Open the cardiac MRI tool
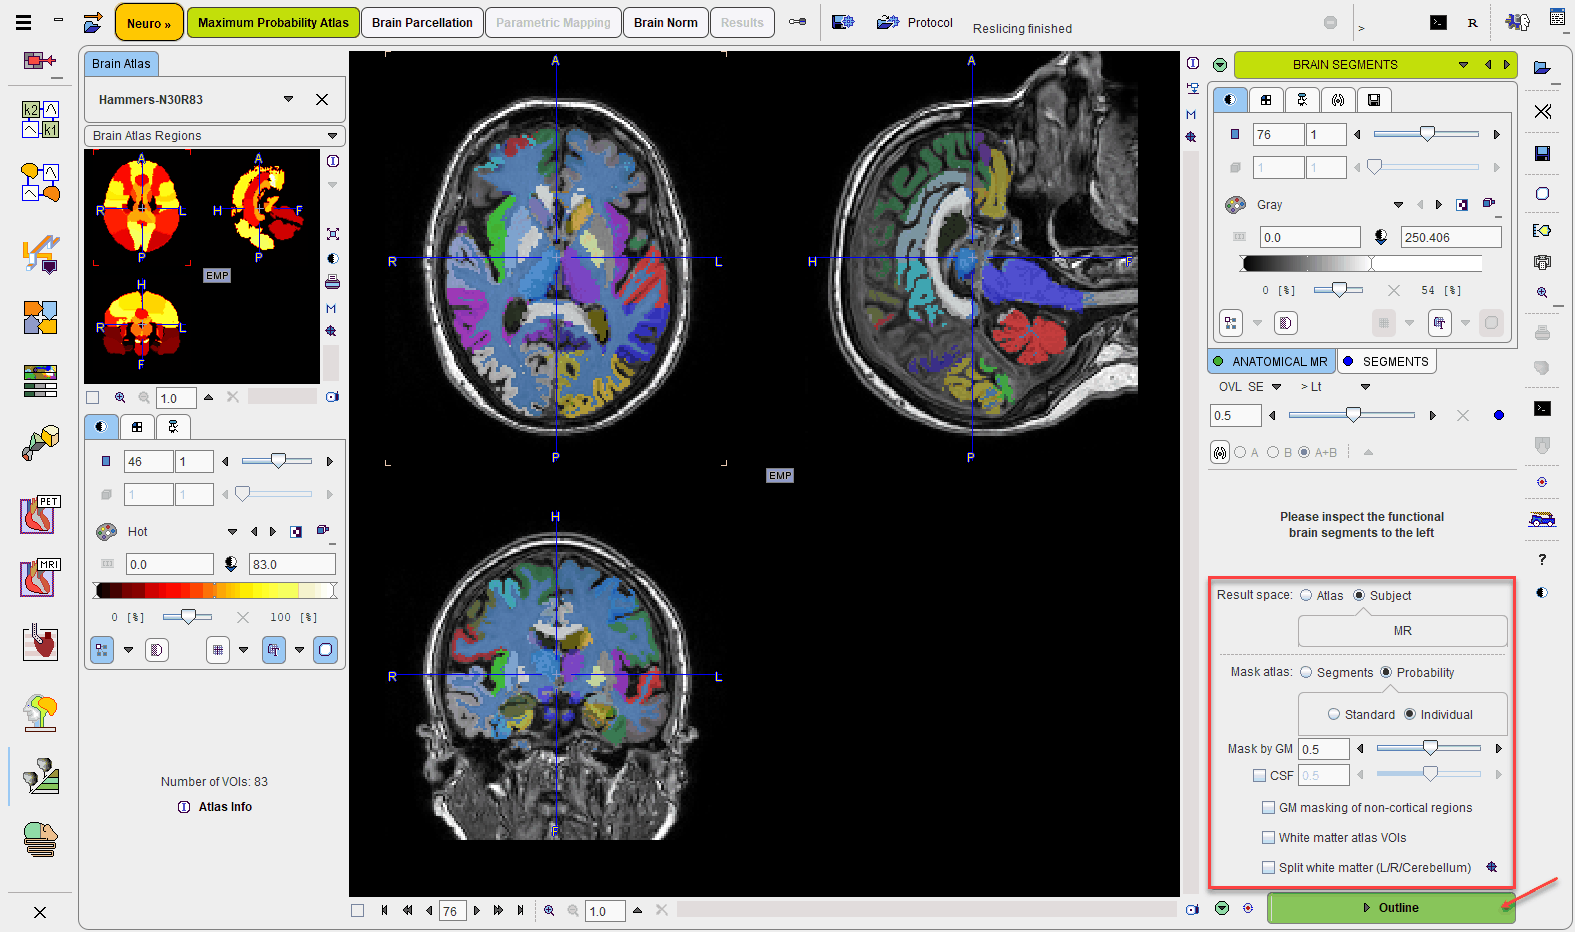The image size is (1575, 932). coord(40,577)
